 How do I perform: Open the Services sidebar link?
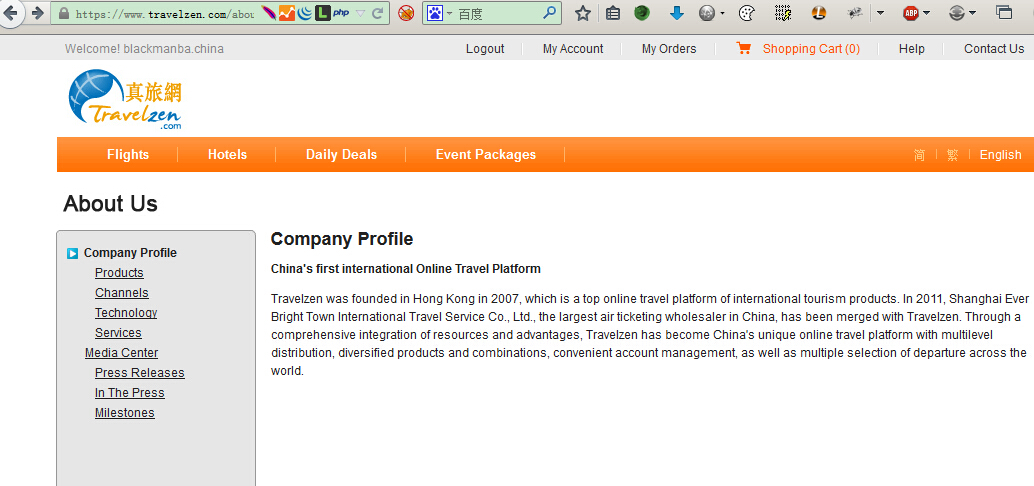(x=118, y=333)
